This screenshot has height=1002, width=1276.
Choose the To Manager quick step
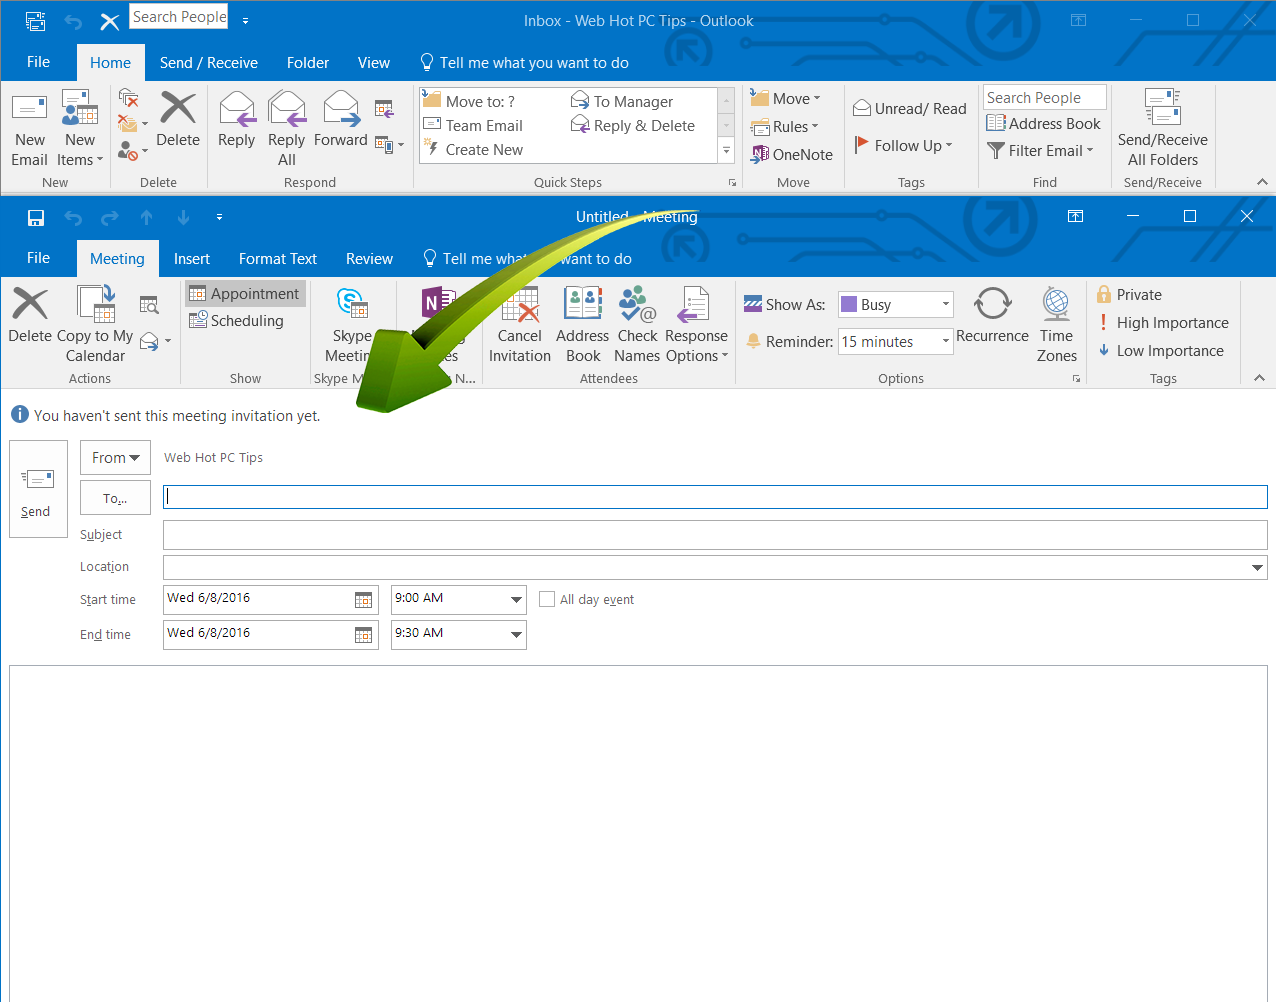click(622, 101)
